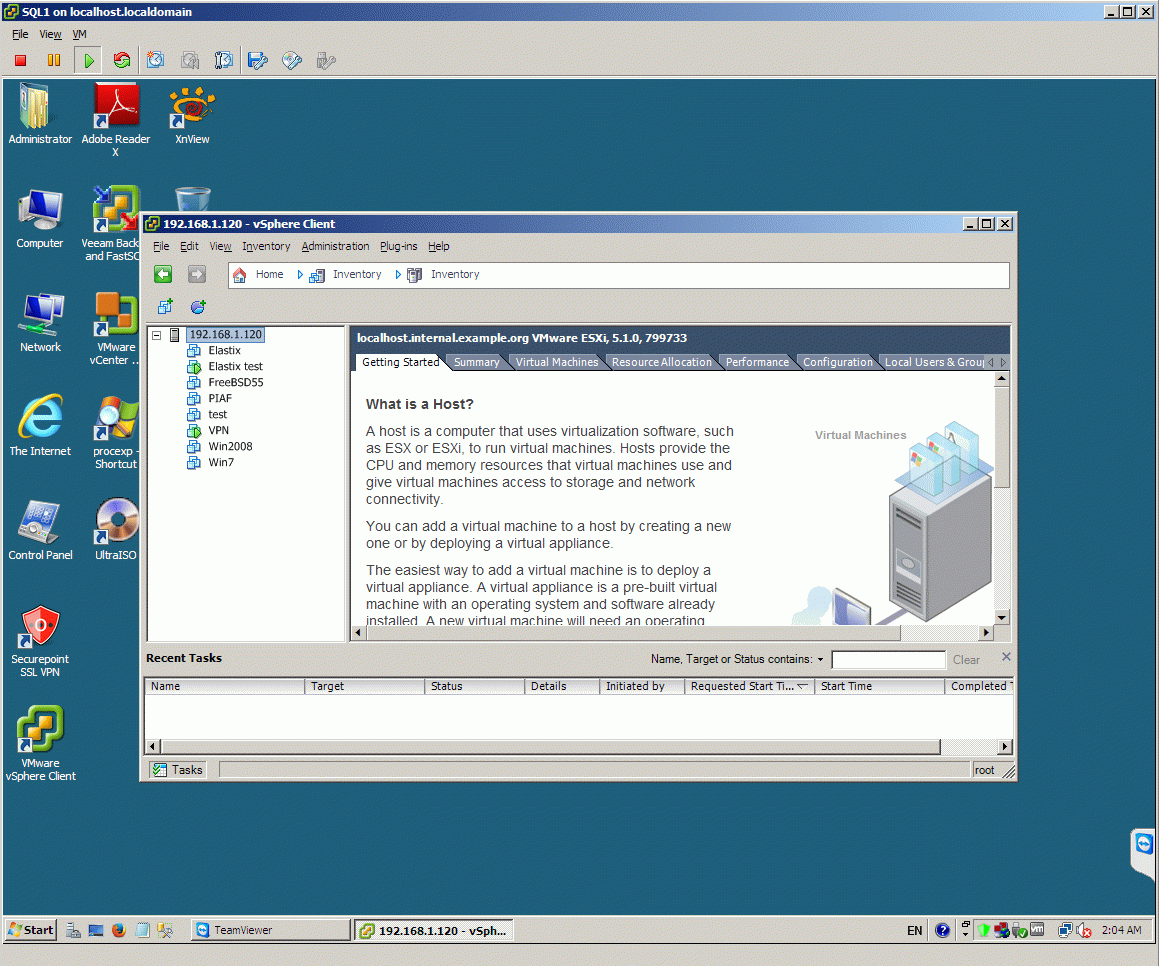Select the Win7 virtual machine
Image resolution: width=1159 pixels, height=966 pixels.
point(221,462)
